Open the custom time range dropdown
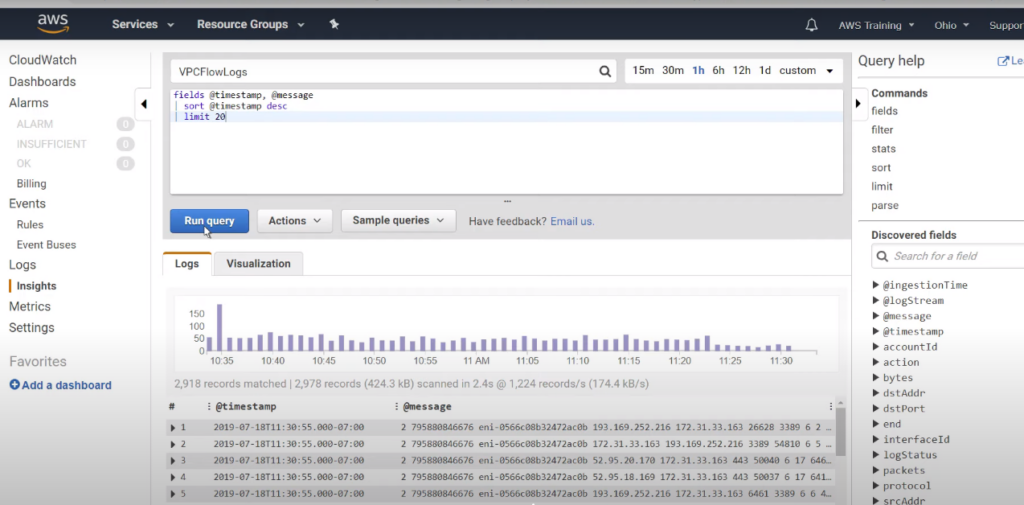Image resolution: width=1024 pixels, height=505 pixels. (x=806, y=71)
